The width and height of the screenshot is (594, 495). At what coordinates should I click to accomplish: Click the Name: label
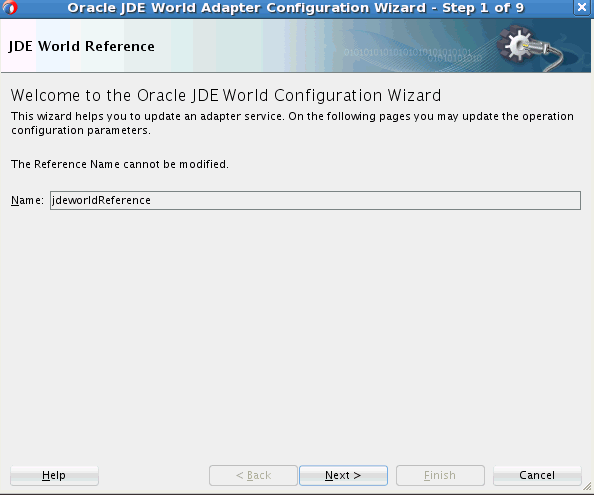(27, 200)
